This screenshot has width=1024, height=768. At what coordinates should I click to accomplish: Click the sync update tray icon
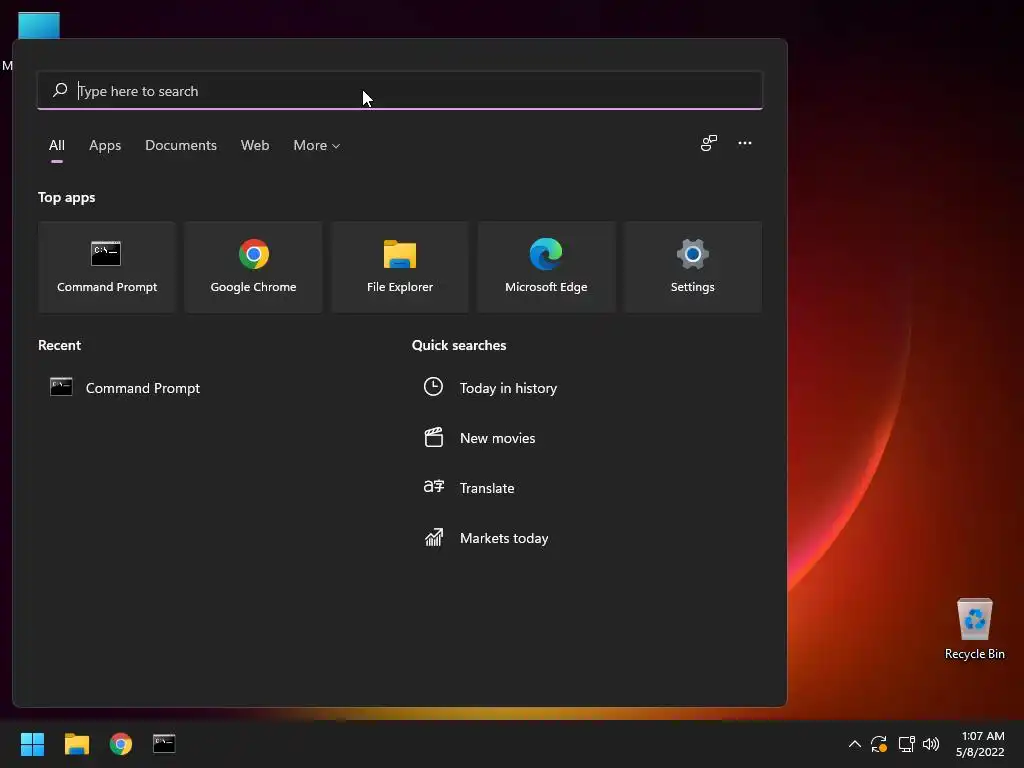tap(879, 744)
